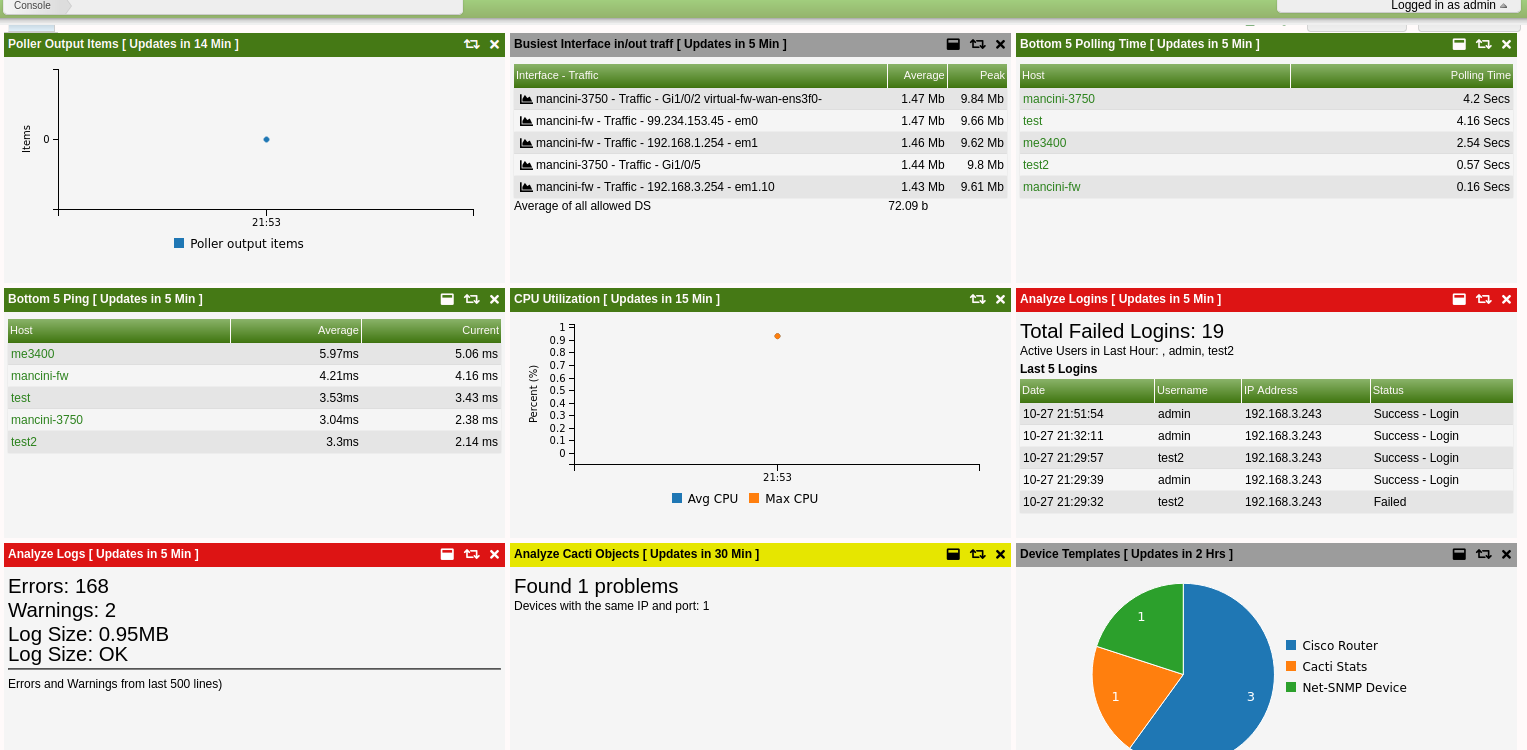Click Cisco Router blue legend swatch
1527x750 pixels.
point(1291,646)
